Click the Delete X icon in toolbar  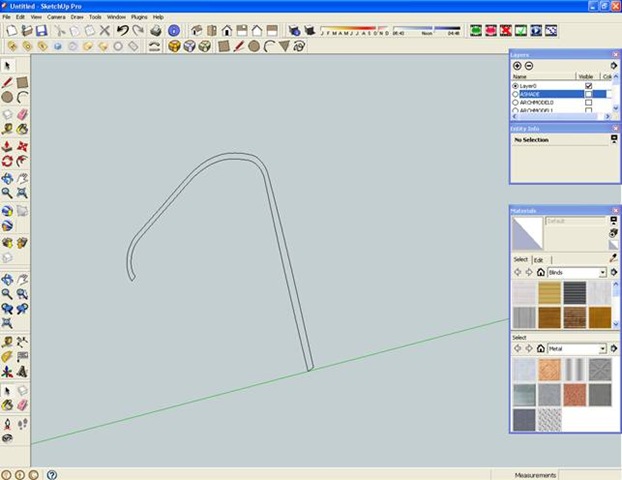pos(106,31)
